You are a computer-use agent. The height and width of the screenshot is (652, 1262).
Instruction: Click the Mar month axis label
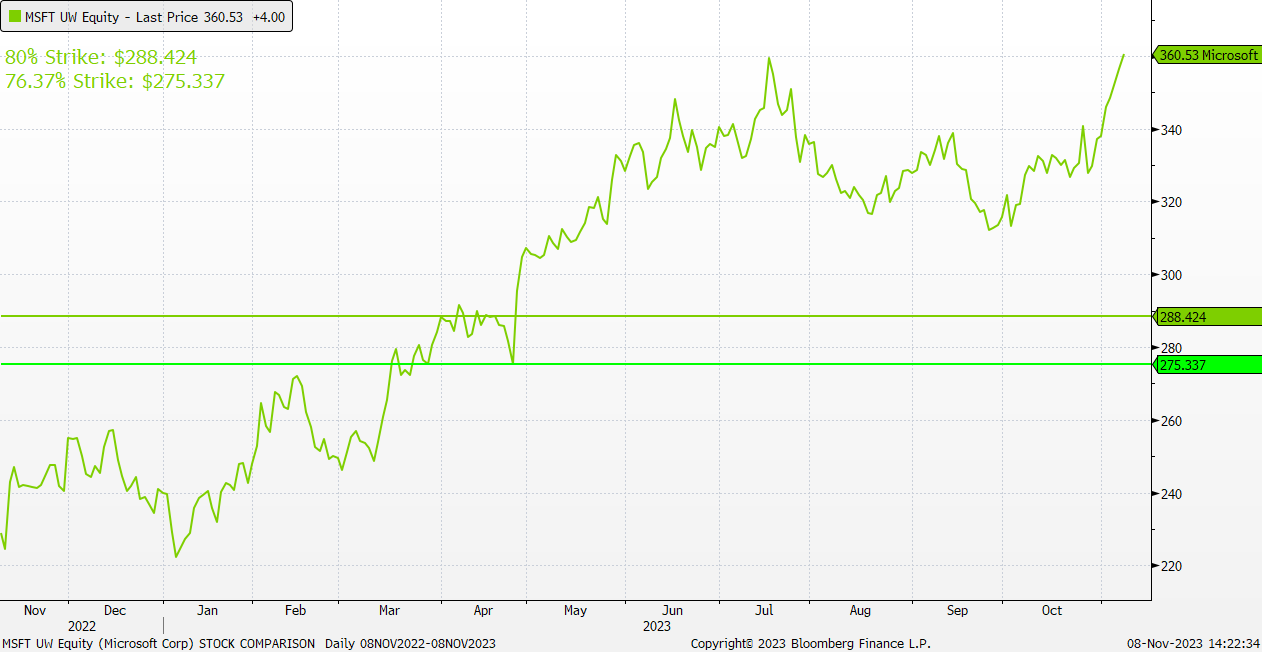390,610
